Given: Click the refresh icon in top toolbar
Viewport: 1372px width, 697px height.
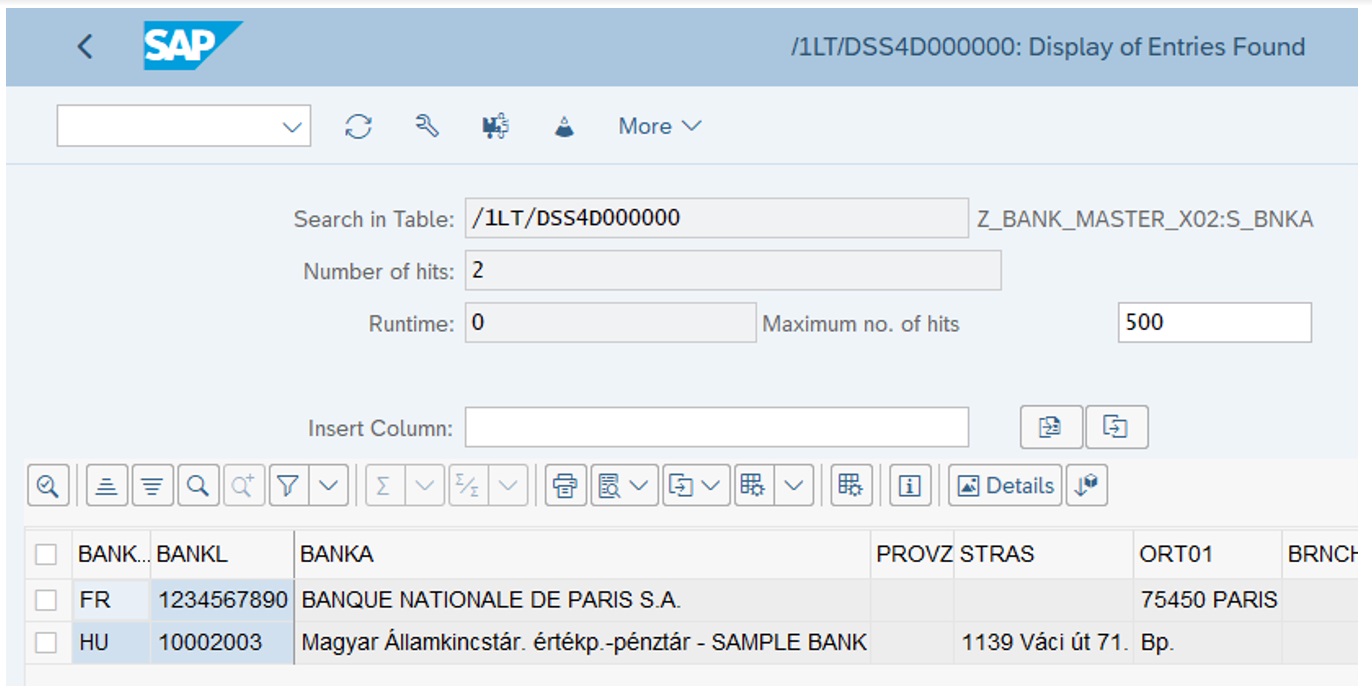Looking at the screenshot, I should click(x=358, y=126).
